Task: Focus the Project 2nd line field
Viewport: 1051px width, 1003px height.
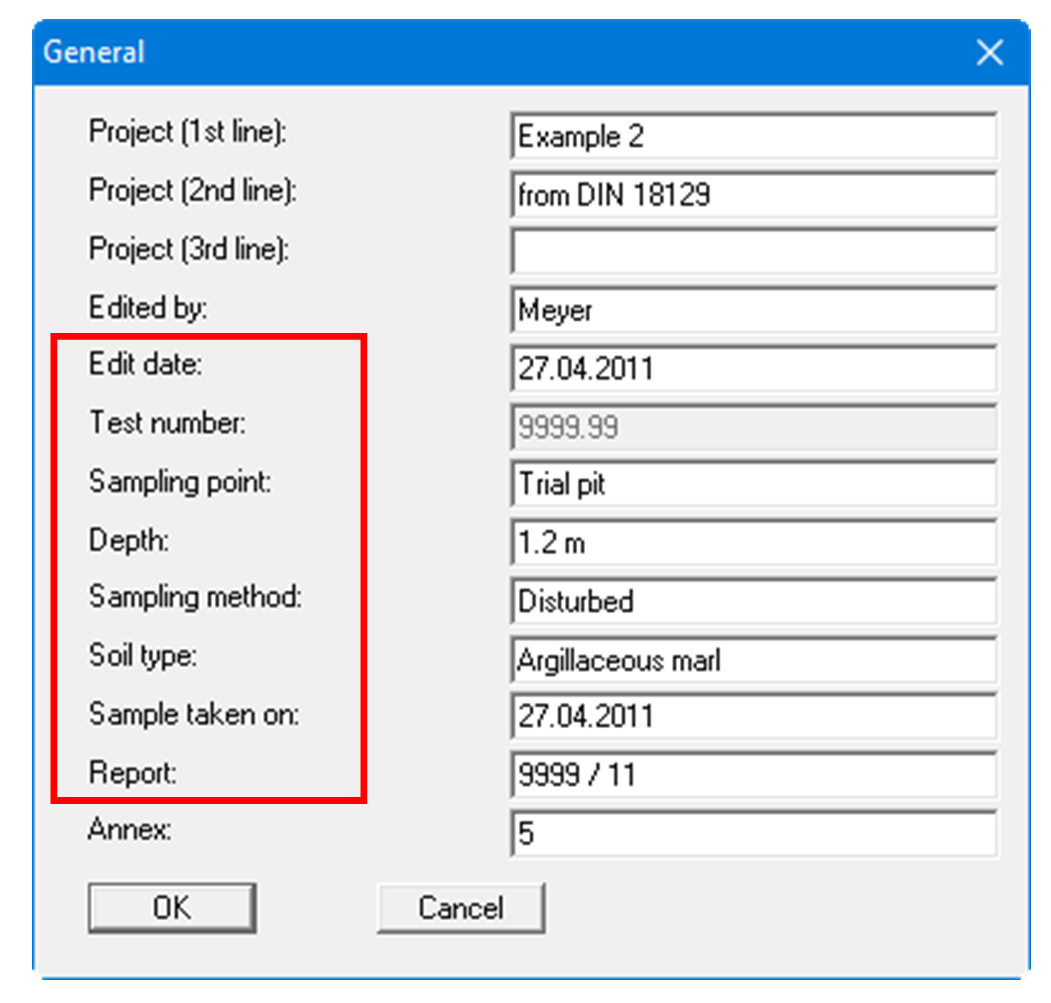Action: pyautogui.click(x=752, y=194)
